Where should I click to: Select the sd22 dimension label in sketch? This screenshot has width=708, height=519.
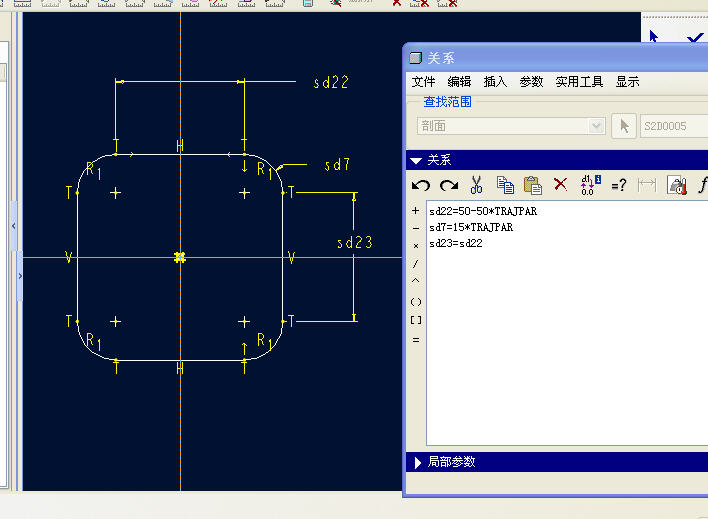click(331, 82)
